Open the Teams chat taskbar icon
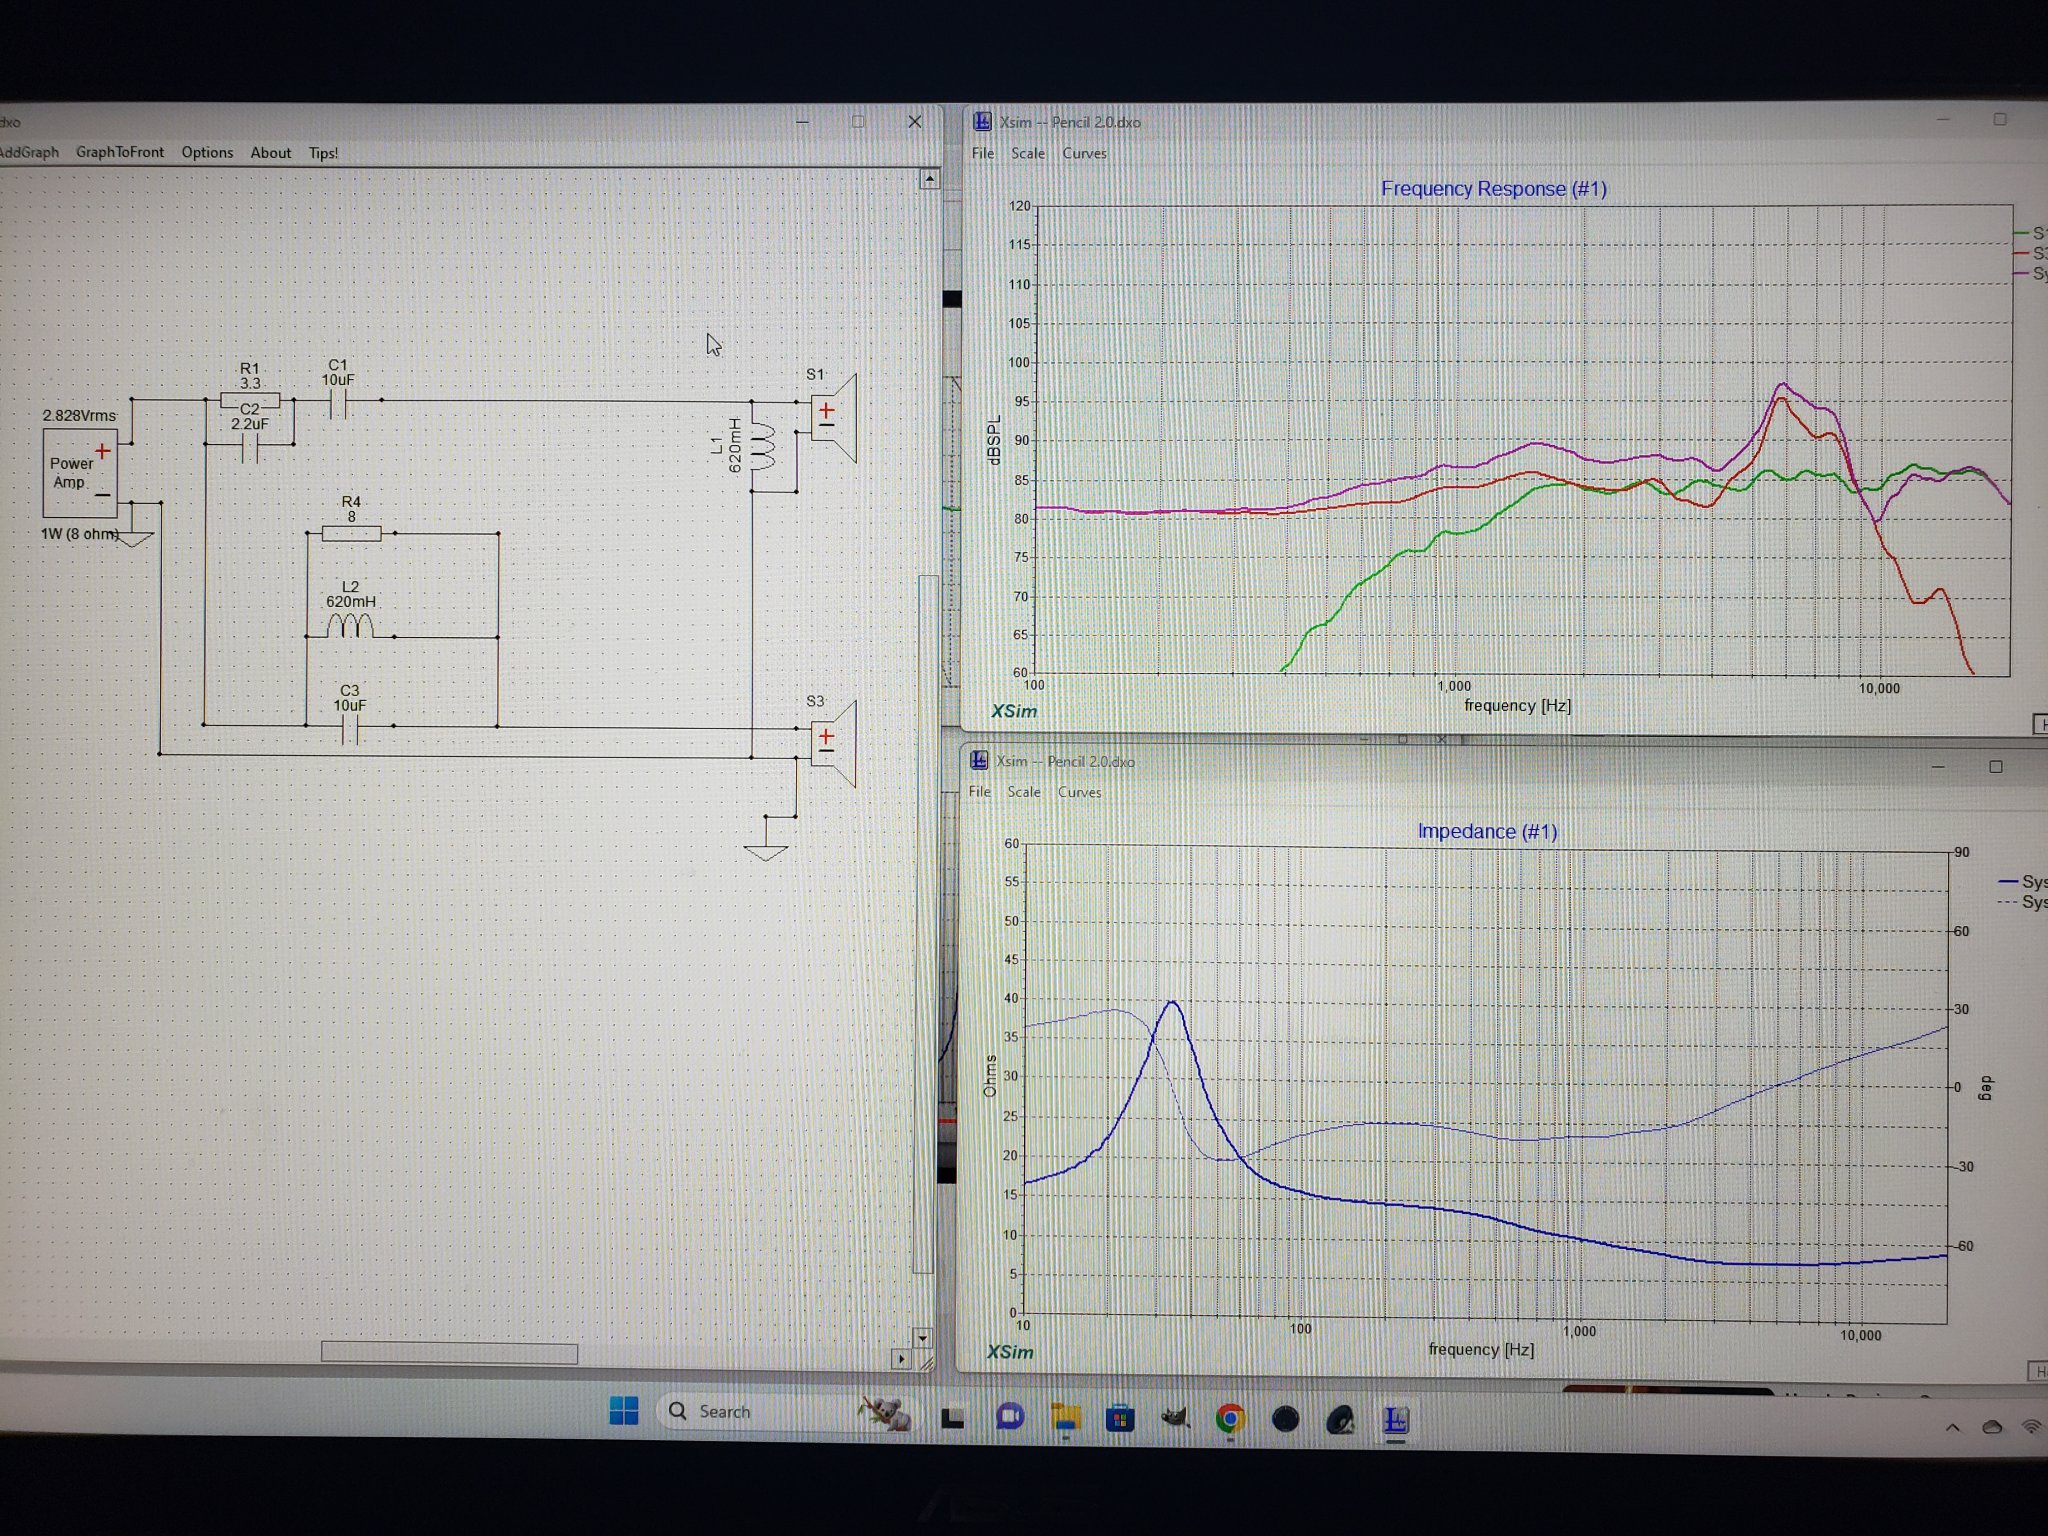 coord(1010,1417)
